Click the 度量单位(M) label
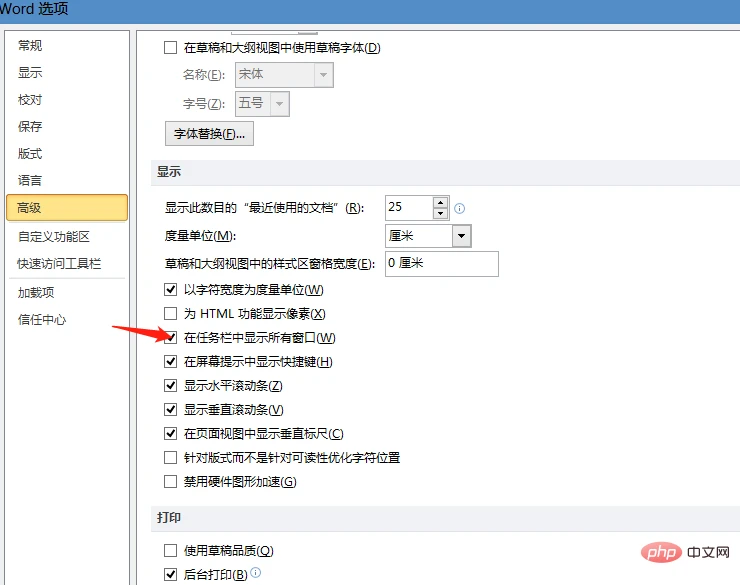Image resolution: width=740 pixels, height=585 pixels. (x=200, y=235)
